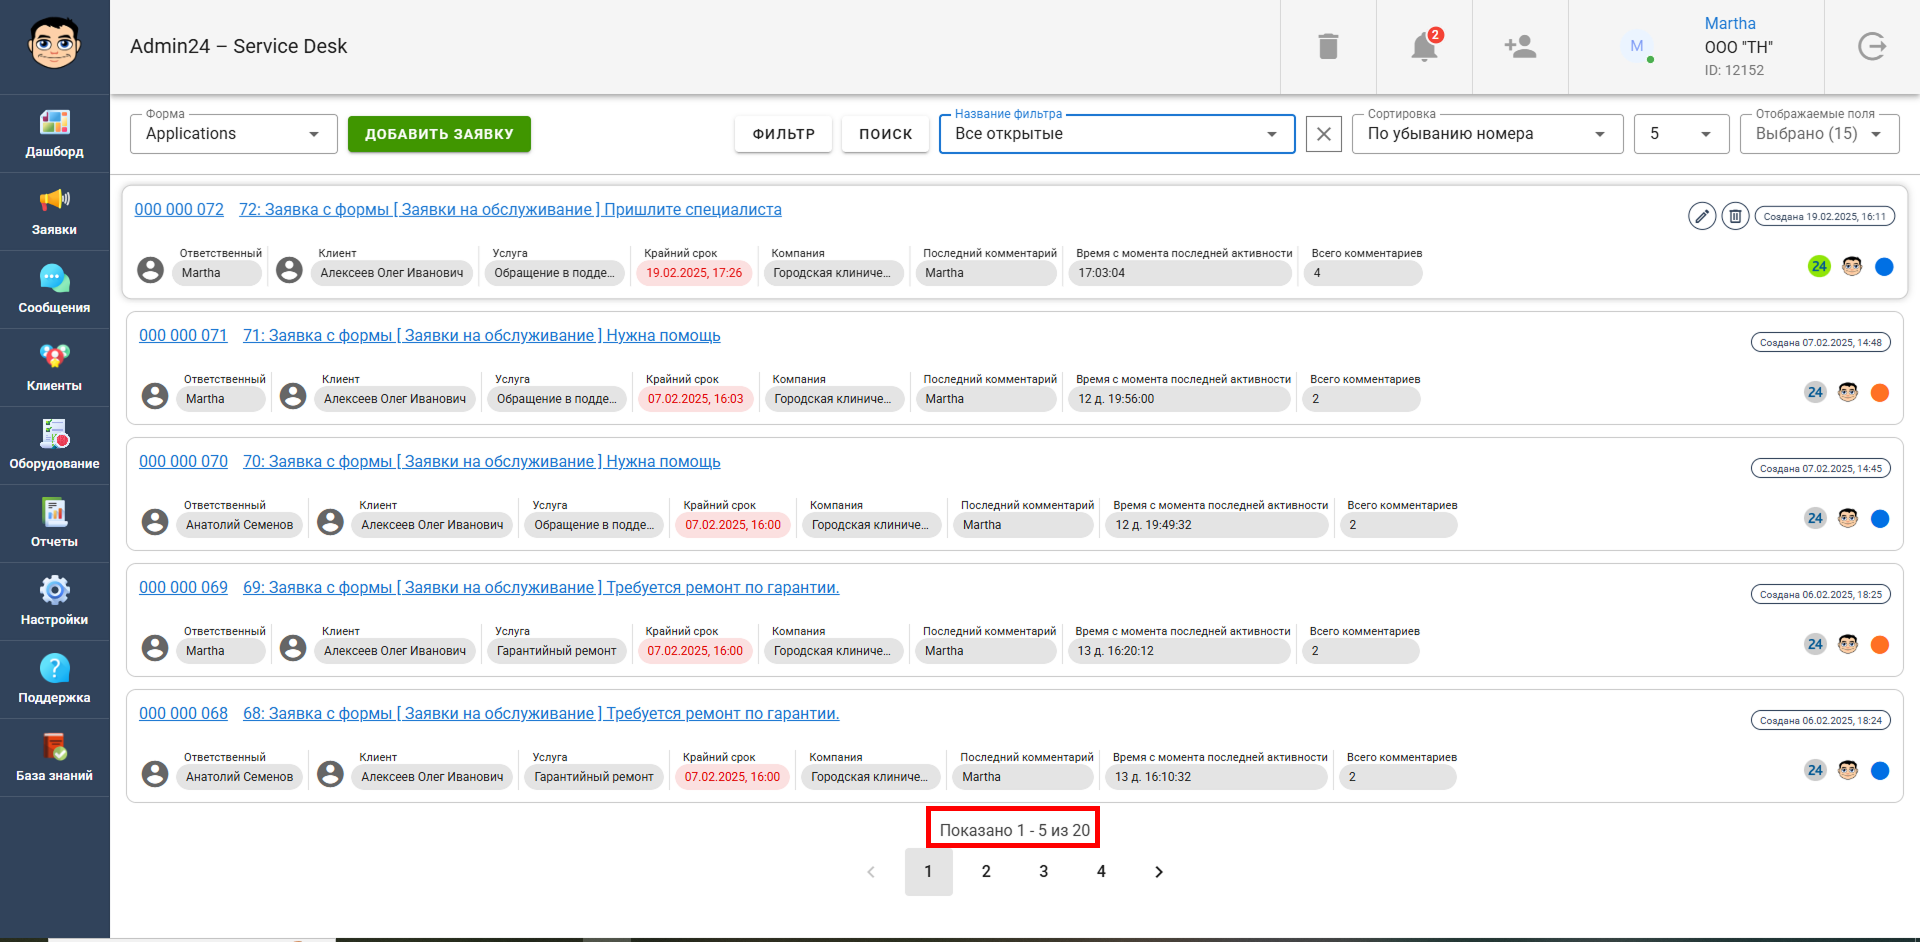Click the responsible person avatar on ticket 072
Screen dimensions: 1920x942
pos(151,270)
